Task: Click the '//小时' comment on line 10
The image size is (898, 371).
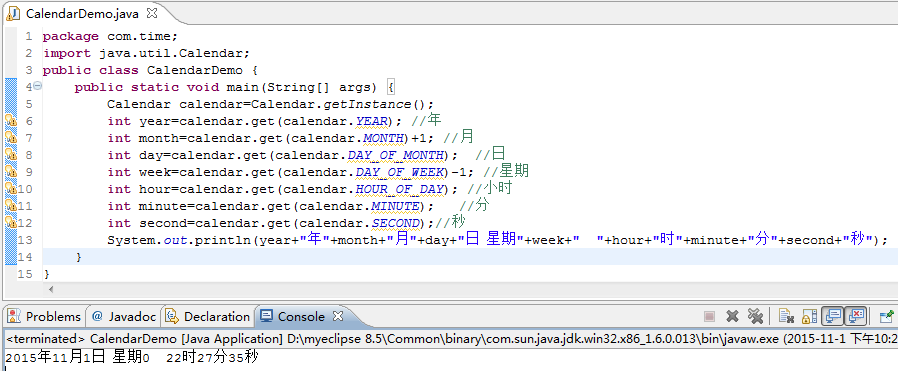Action: 490,188
